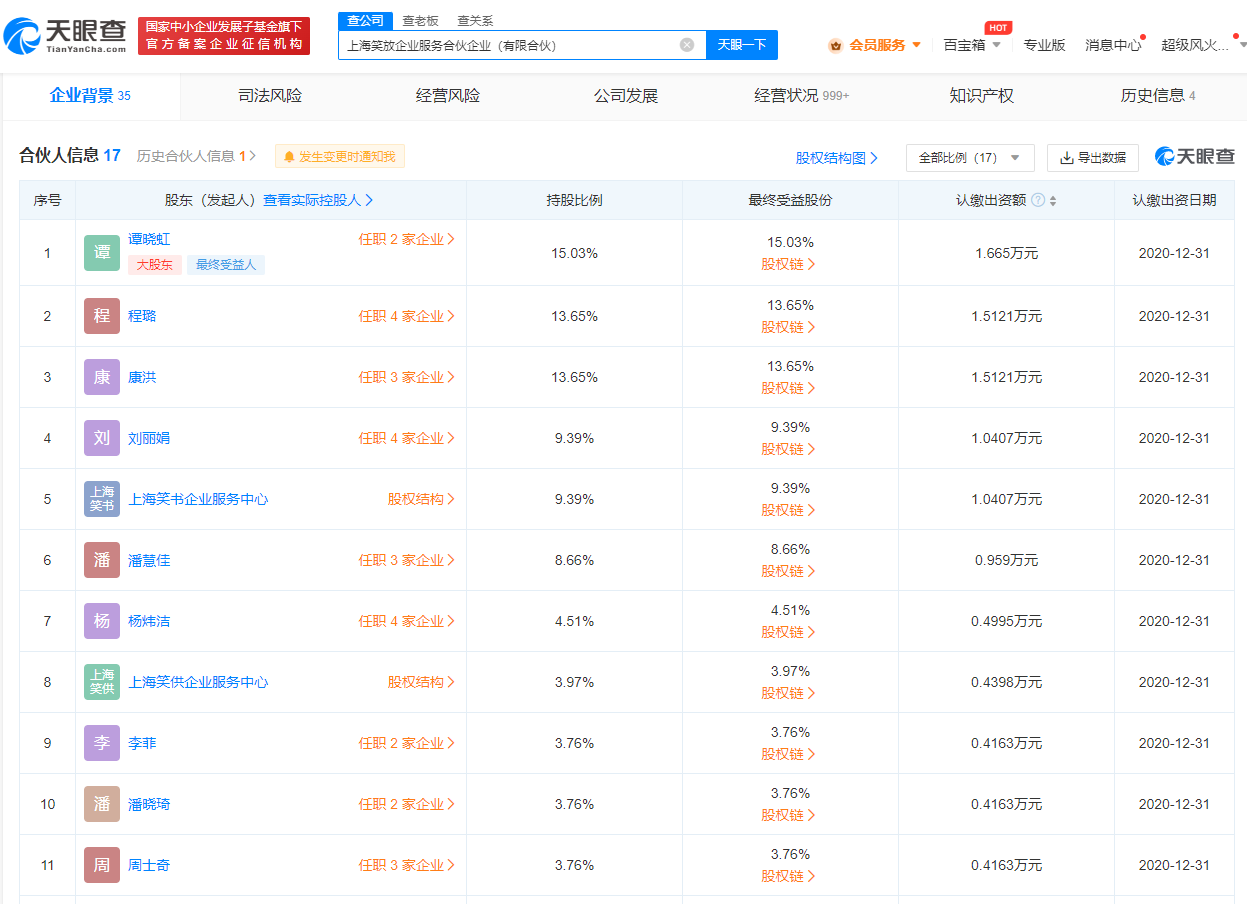The image size is (1247, 904).
Task: Open the 专业版 link
Action: pyautogui.click(x=1044, y=45)
